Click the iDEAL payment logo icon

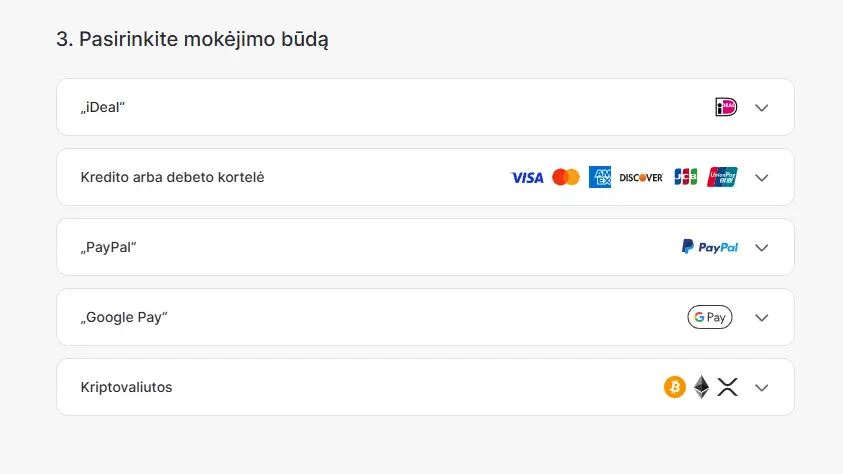tap(726, 107)
